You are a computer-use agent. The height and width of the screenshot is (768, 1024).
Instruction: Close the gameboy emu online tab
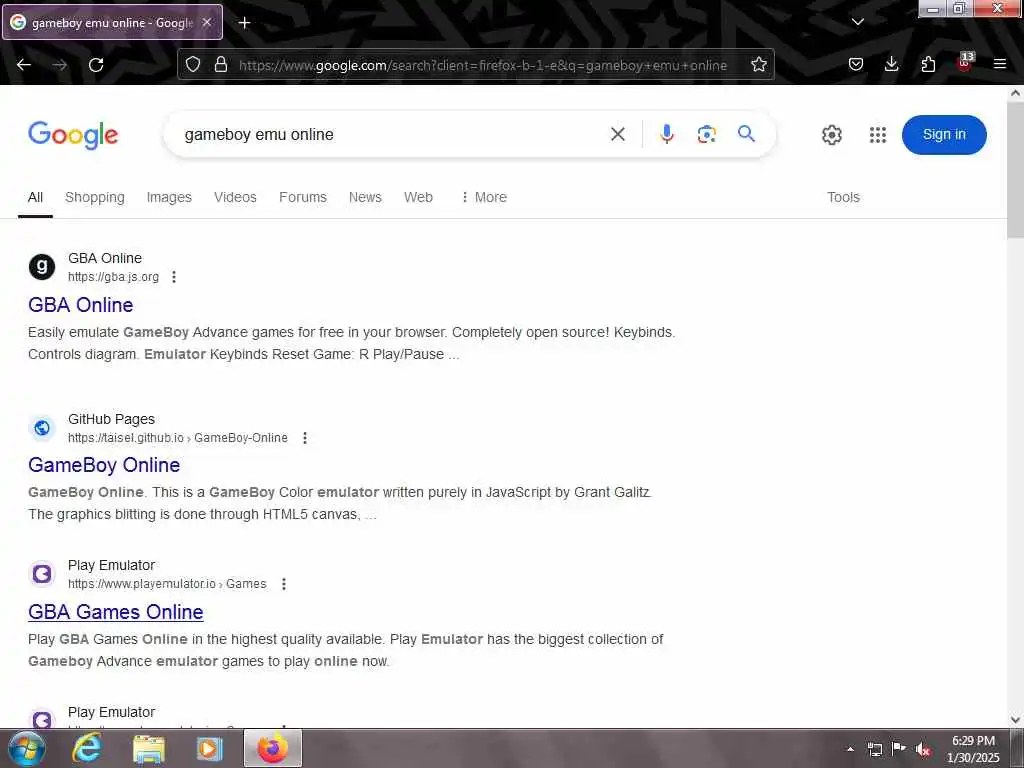pyautogui.click(x=206, y=22)
